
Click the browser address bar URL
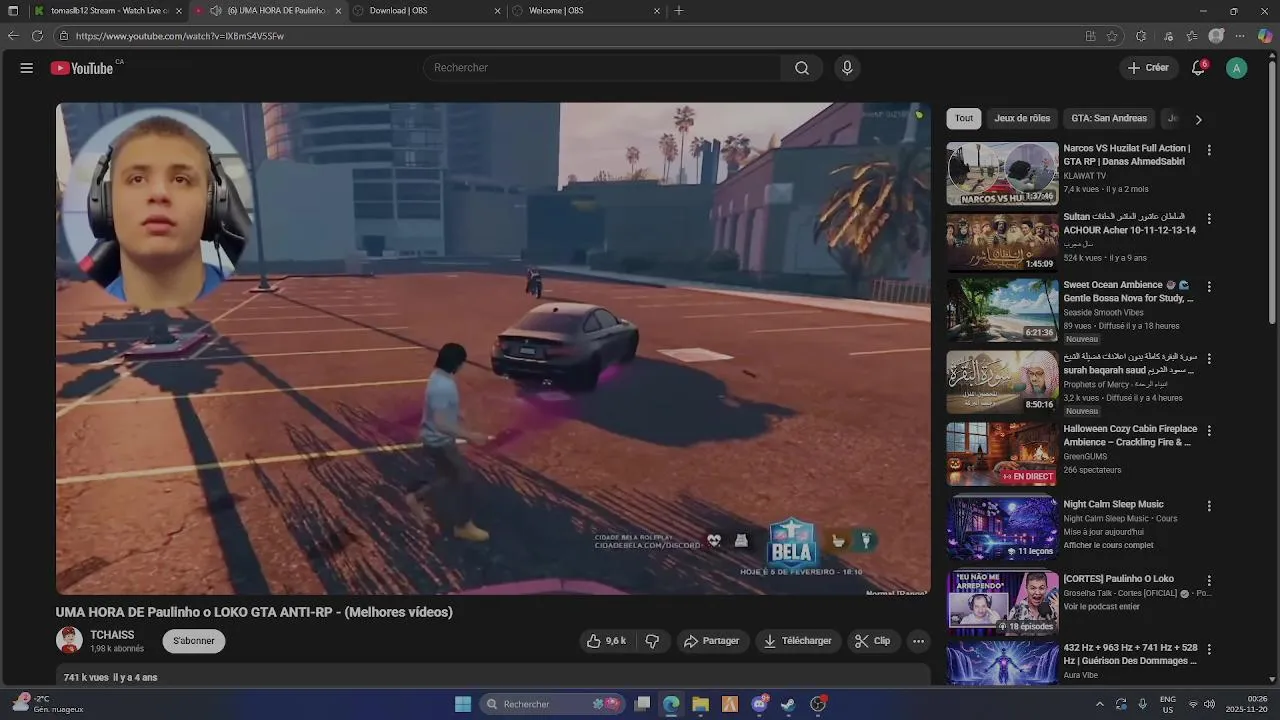point(180,36)
